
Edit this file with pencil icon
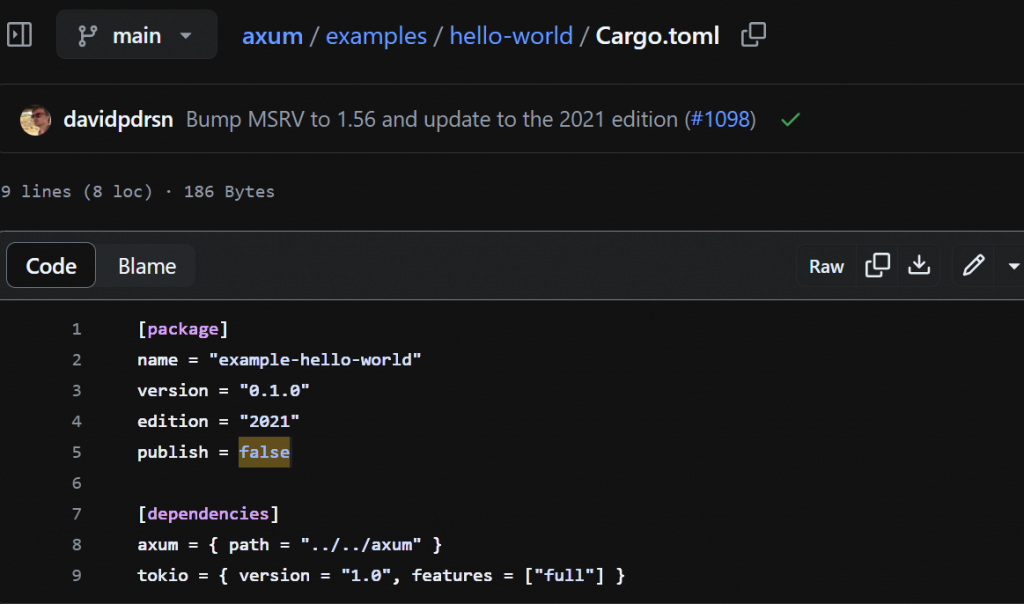click(x=973, y=265)
